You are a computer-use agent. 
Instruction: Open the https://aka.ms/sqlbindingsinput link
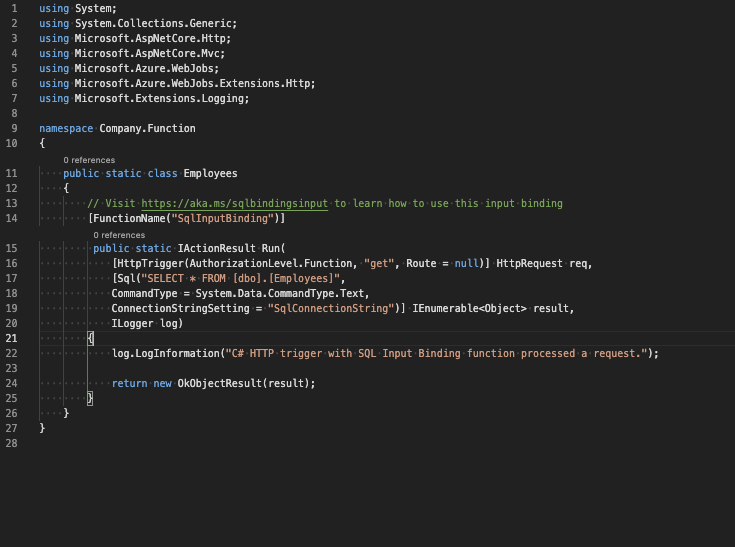[234, 203]
